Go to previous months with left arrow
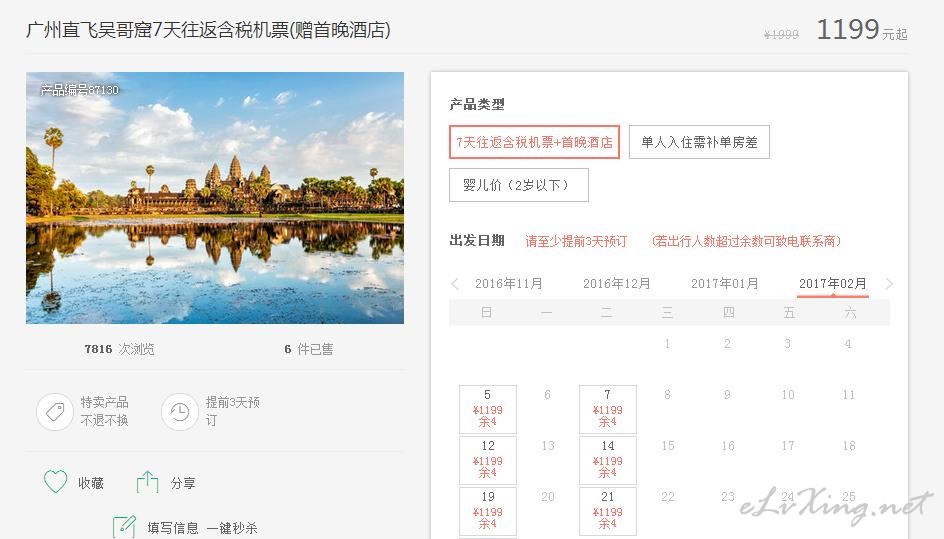 (x=455, y=284)
